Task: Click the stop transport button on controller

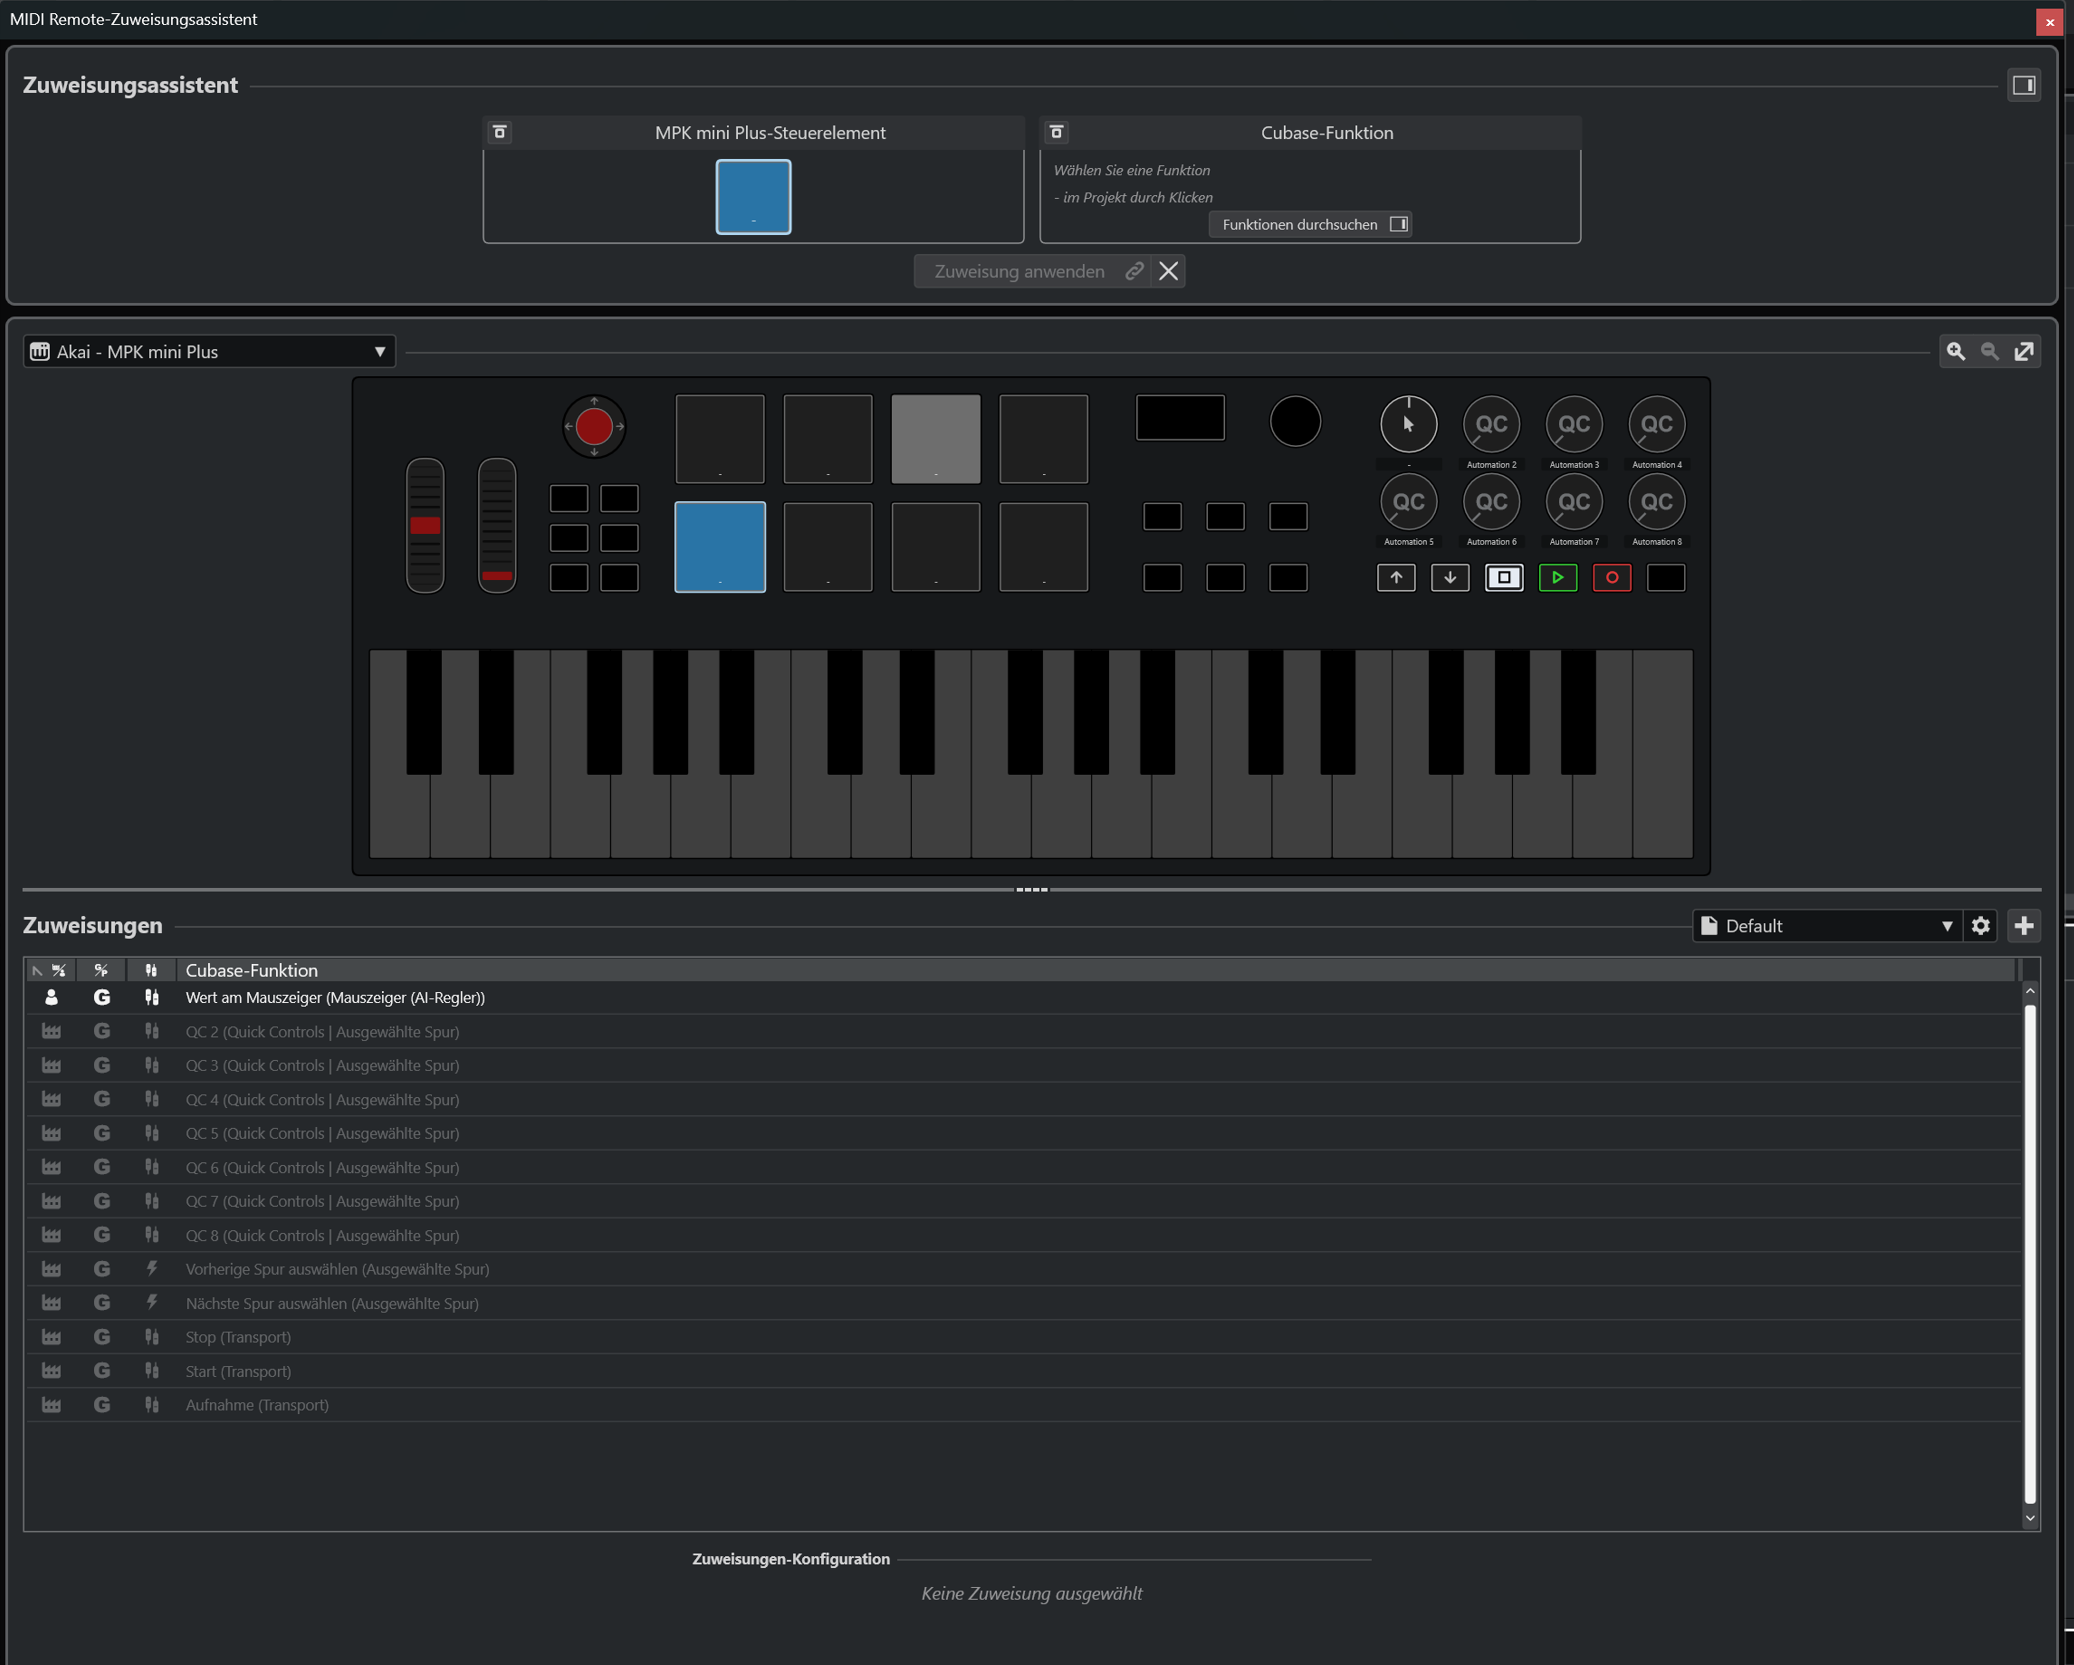Action: point(1503,577)
